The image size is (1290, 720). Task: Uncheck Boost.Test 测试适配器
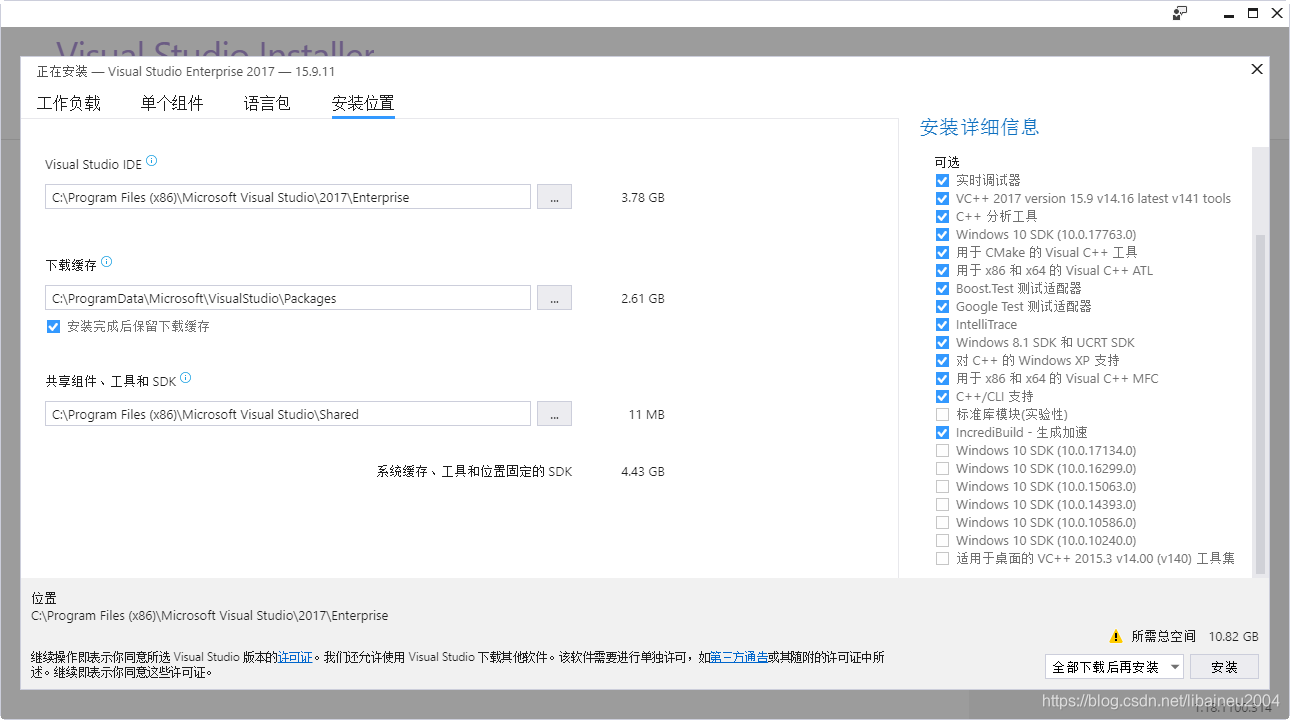pyautogui.click(x=942, y=288)
